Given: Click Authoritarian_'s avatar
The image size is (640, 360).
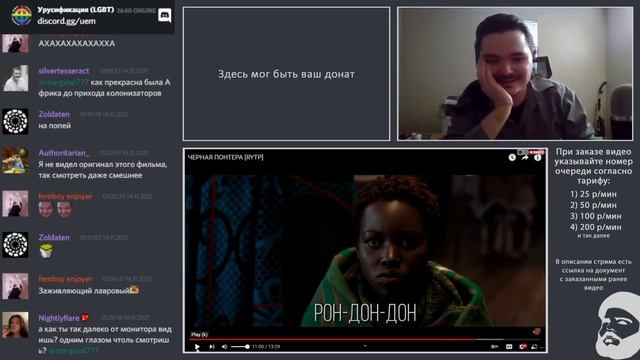Looking at the screenshot, I should pos(16,160).
